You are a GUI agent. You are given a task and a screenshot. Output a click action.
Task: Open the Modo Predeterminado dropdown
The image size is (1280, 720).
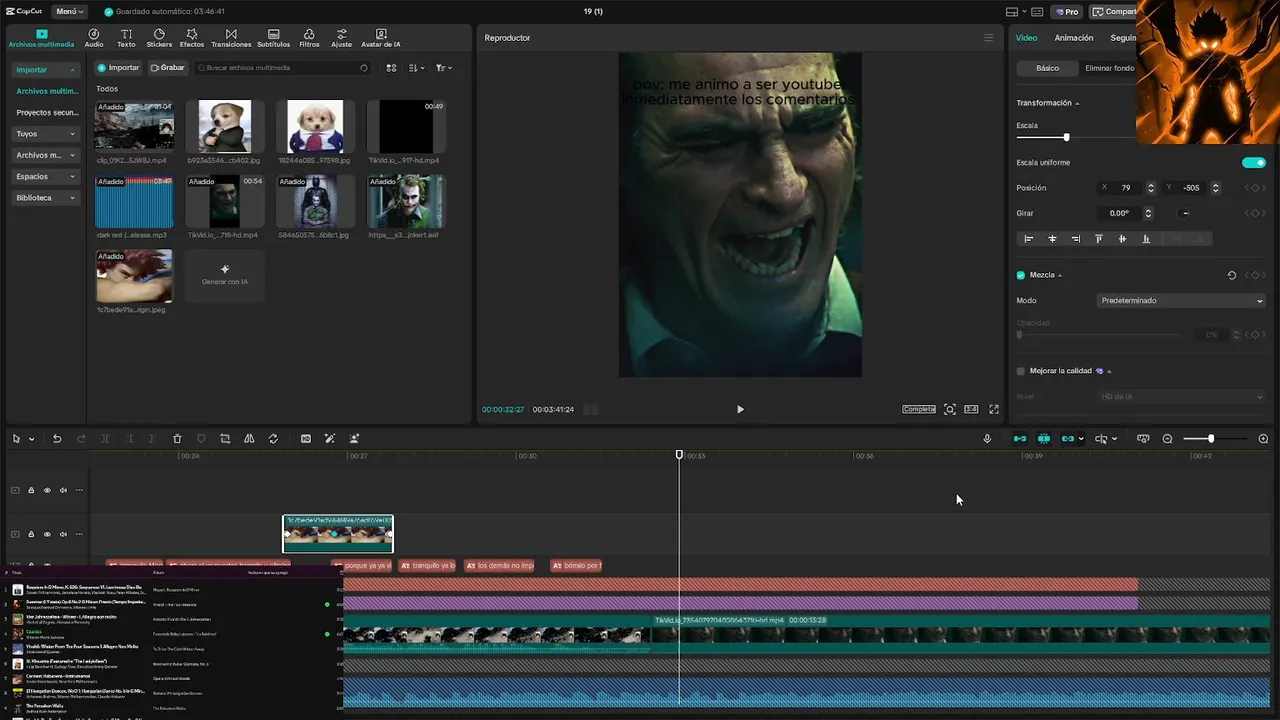point(1181,301)
